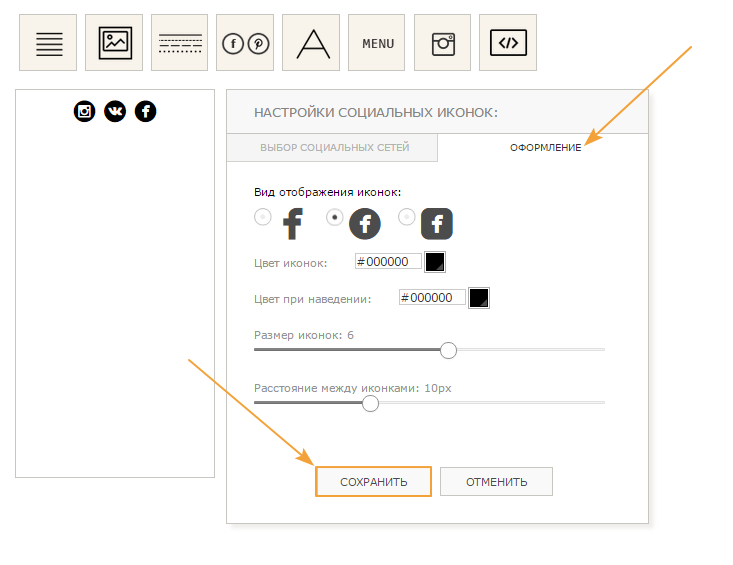This screenshot has width=733, height=565.
Task: Click the Отменить button
Action: (496, 482)
